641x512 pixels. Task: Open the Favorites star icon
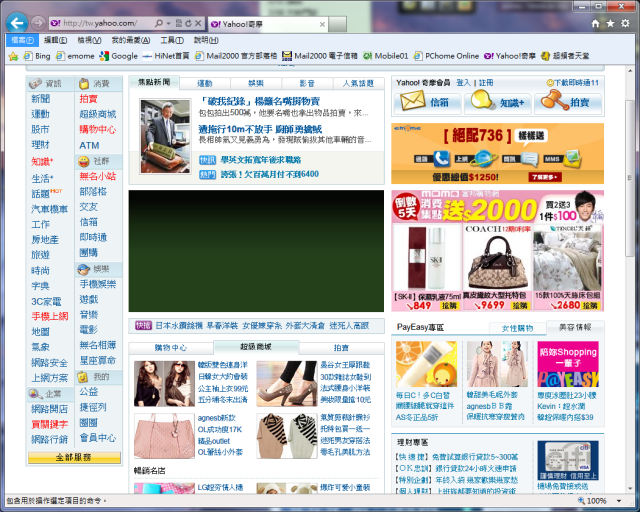click(x=610, y=24)
